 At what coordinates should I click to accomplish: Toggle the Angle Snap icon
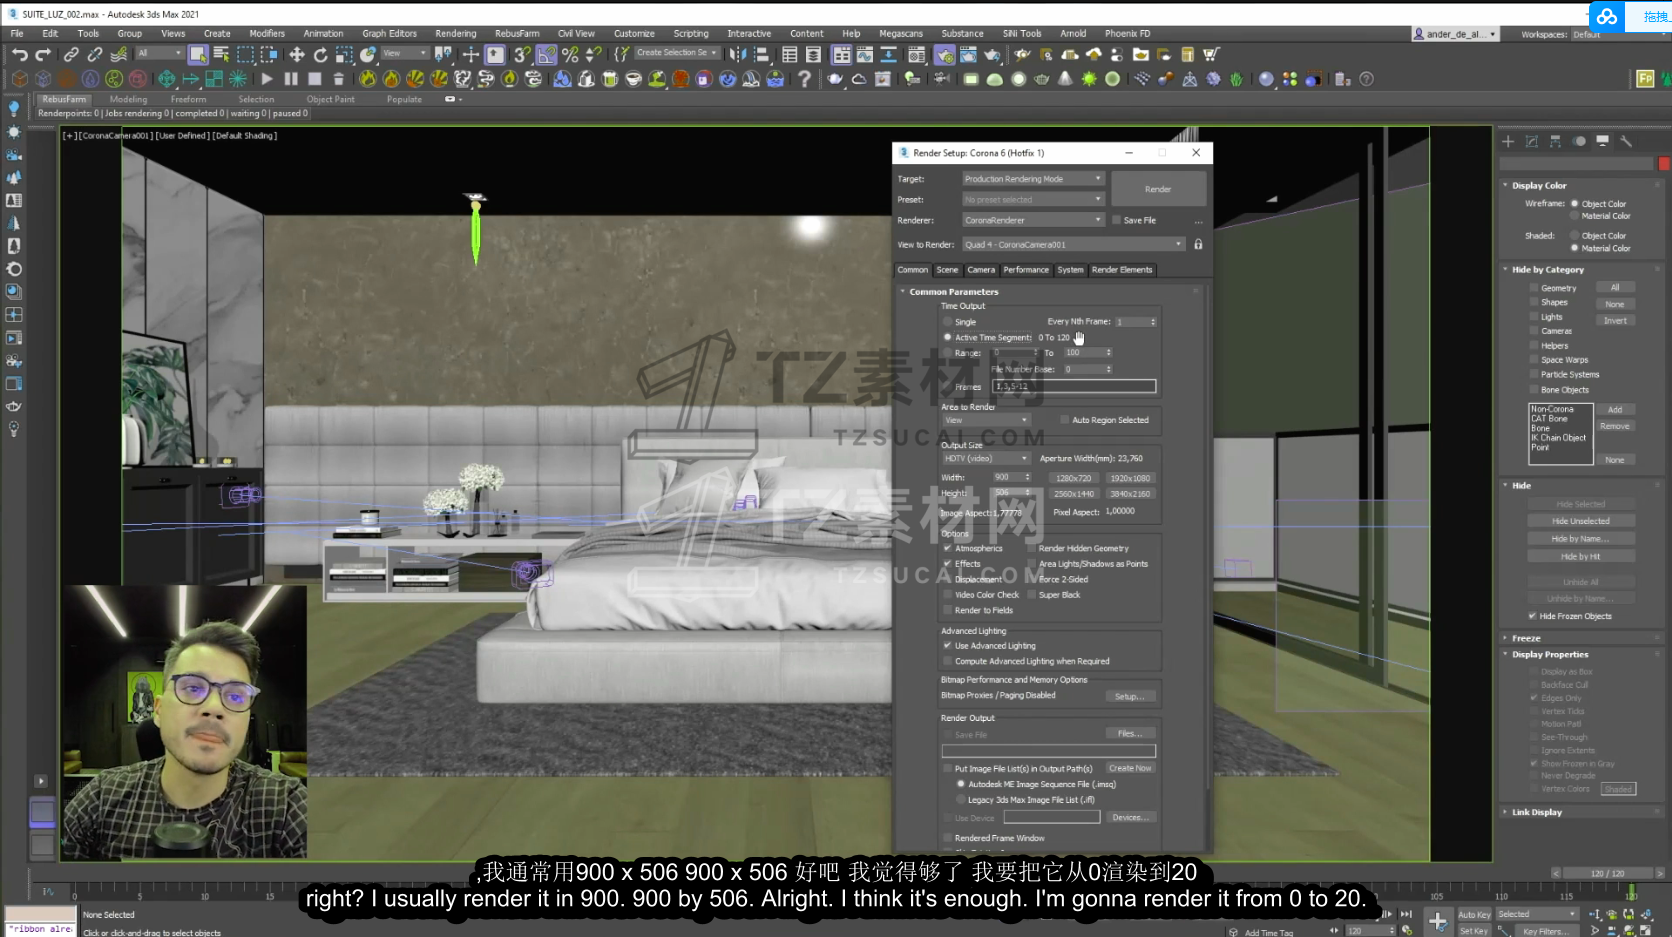(546, 55)
